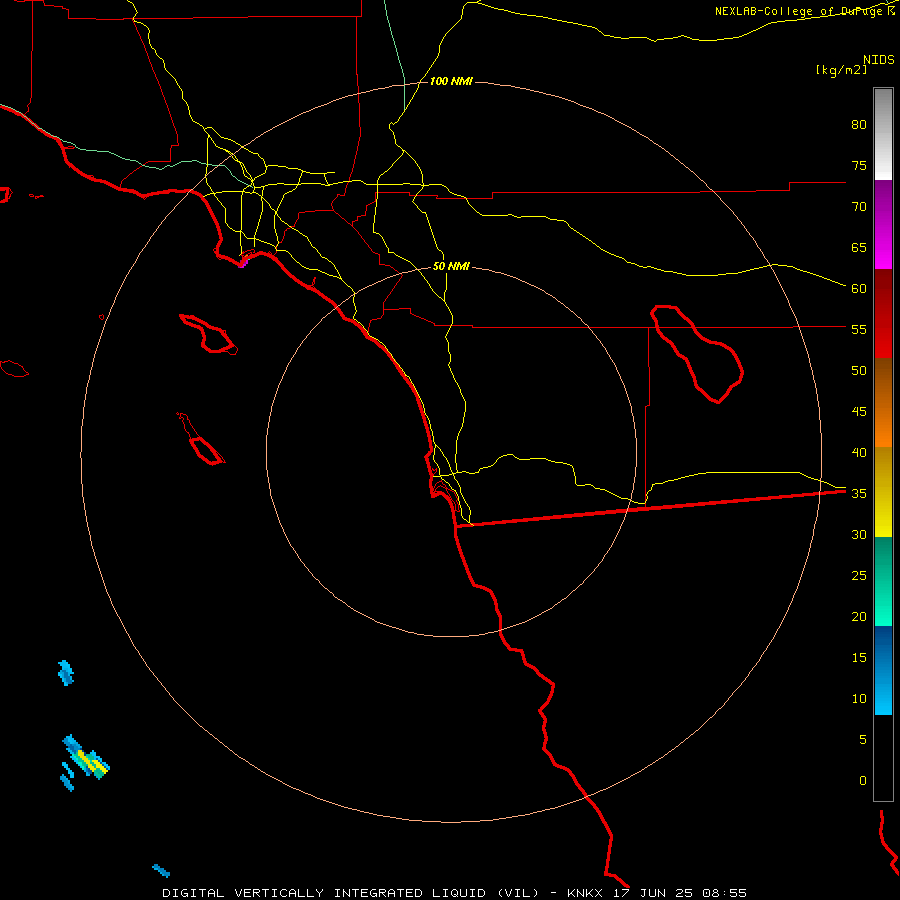Screen dimensions: 900x900
Task: Click the 25 value on the color scale
Action: [x=859, y=576]
